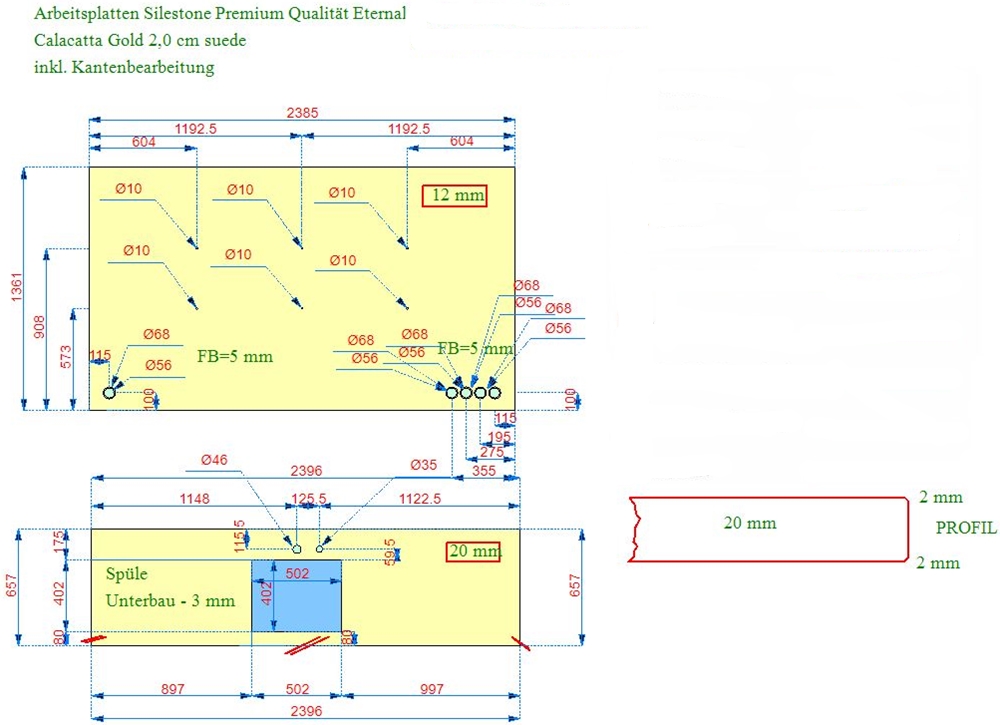Click the 'Ø46' diameter label
The width and height of the screenshot is (1000, 725).
pyautogui.click(x=214, y=460)
